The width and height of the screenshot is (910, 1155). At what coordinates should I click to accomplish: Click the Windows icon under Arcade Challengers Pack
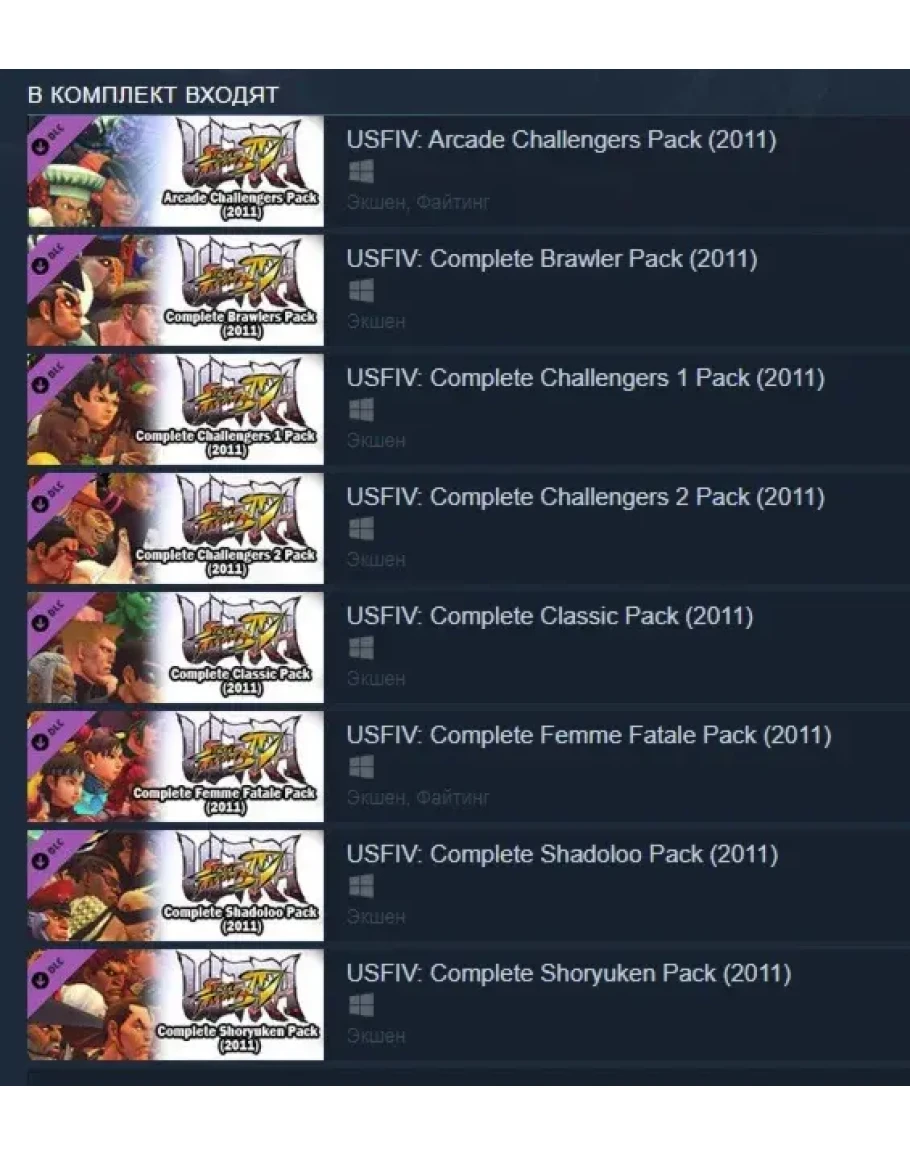tap(361, 172)
